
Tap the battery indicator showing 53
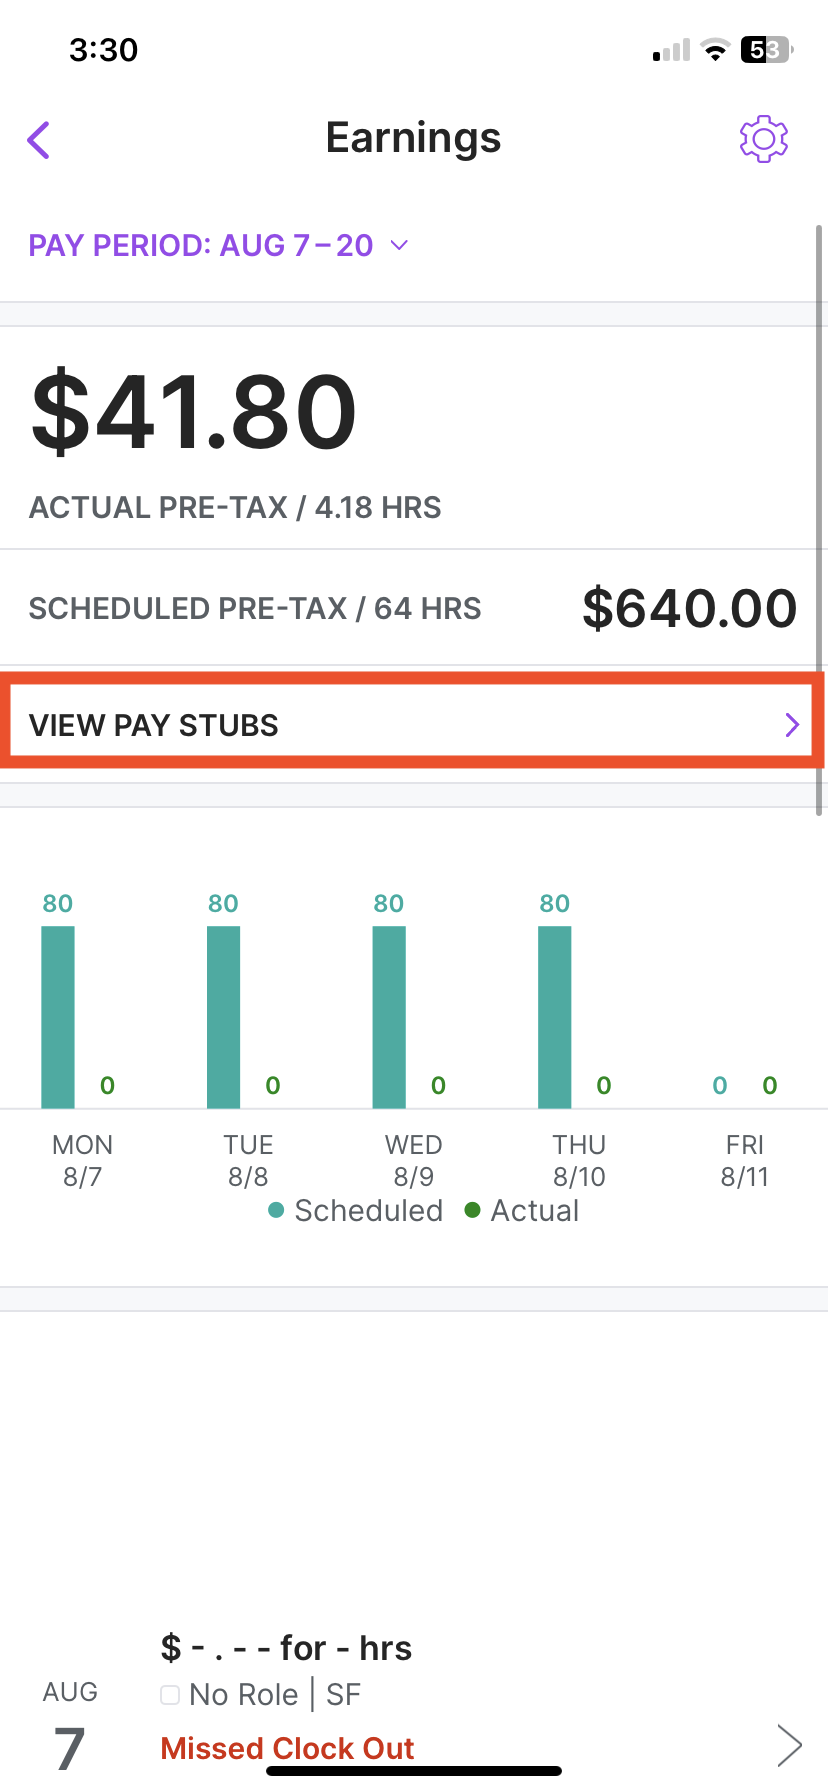(765, 50)
